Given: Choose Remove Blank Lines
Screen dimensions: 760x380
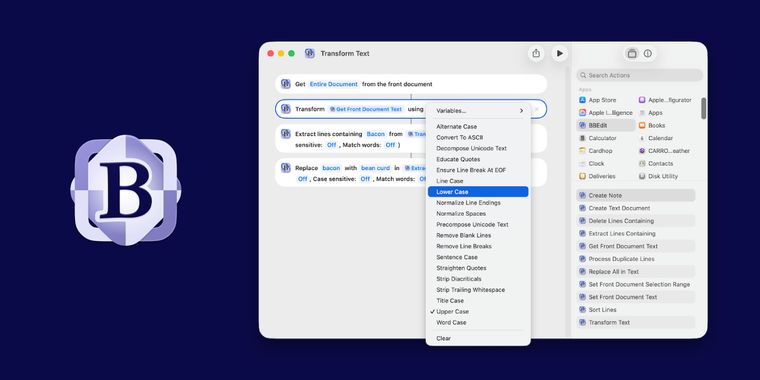Looking at the screenshot, I should point(478,235).
